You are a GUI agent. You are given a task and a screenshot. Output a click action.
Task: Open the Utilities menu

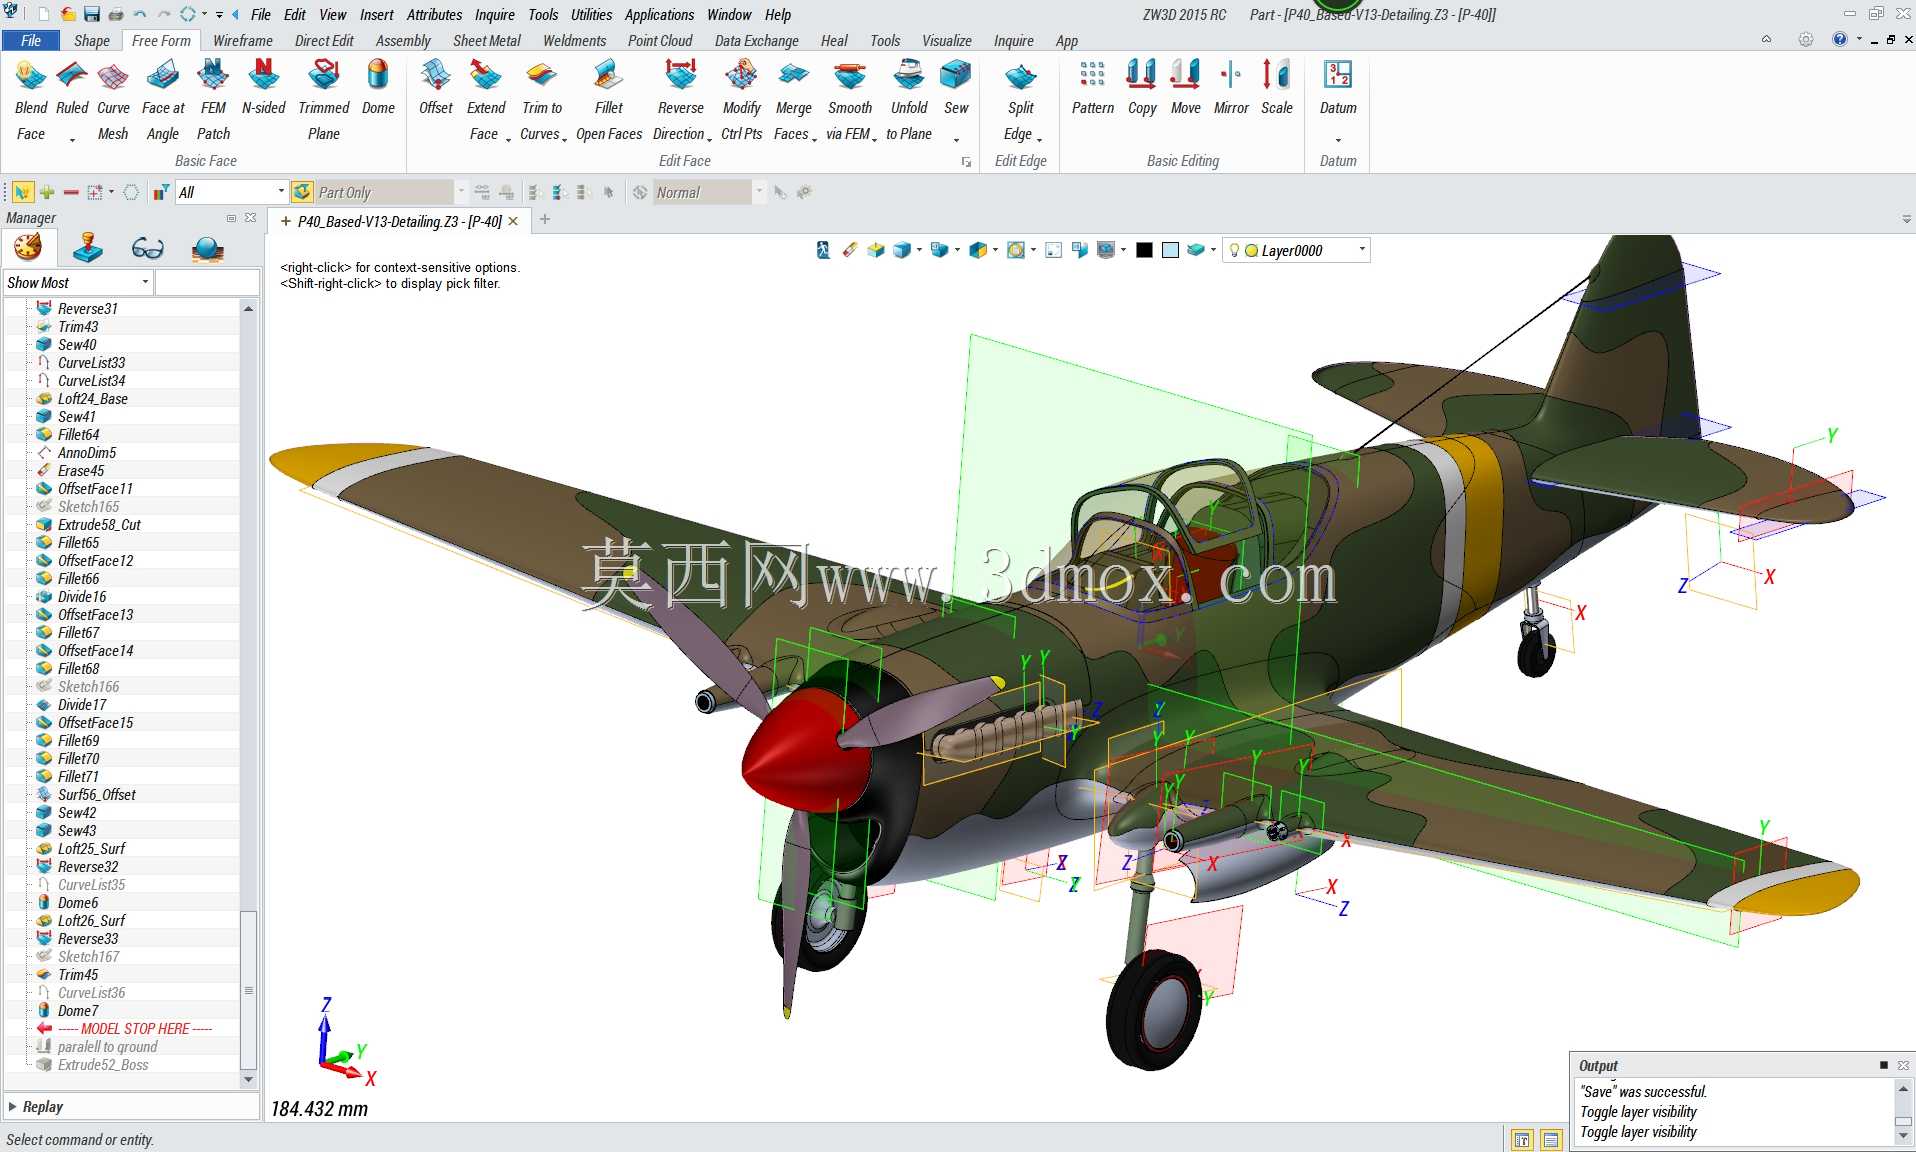591,14
